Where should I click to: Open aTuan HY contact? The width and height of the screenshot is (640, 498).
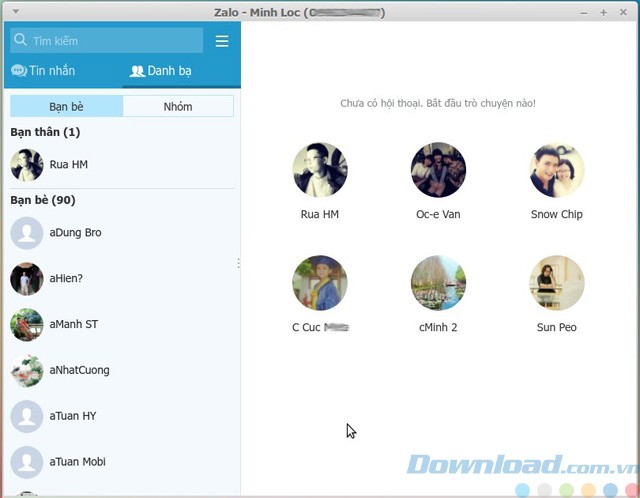coord(72,416)
